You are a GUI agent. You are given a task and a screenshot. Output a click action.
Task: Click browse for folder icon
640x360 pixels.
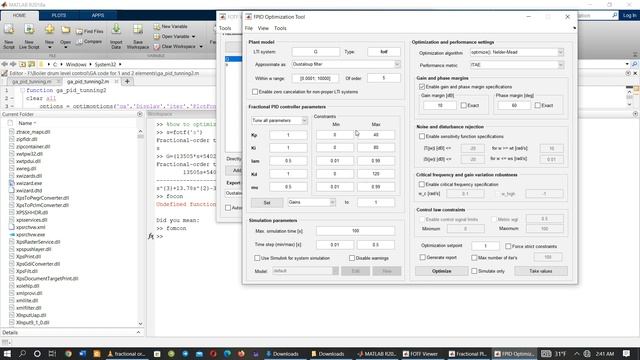point(31,64)
